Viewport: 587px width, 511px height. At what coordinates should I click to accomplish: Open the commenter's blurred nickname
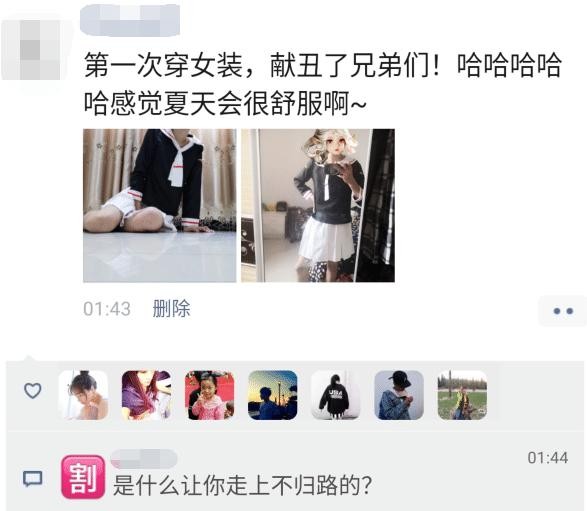tap(144, 459)
